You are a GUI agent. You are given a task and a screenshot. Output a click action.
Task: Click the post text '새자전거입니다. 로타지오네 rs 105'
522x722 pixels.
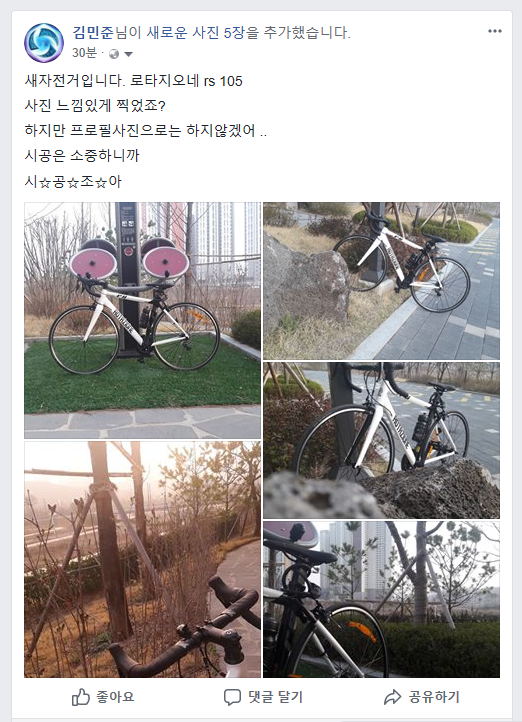[133, 81]
